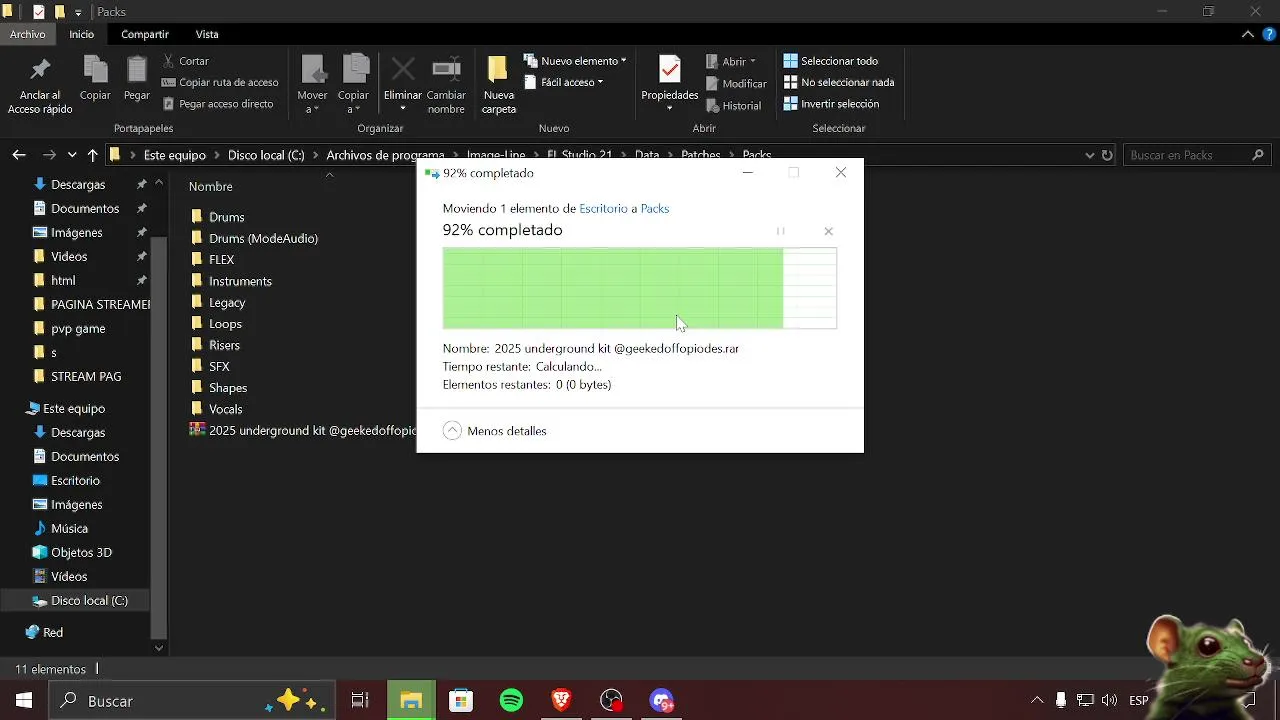Click the Historial command
1280x720 pixels.
[x=733, y=105]
